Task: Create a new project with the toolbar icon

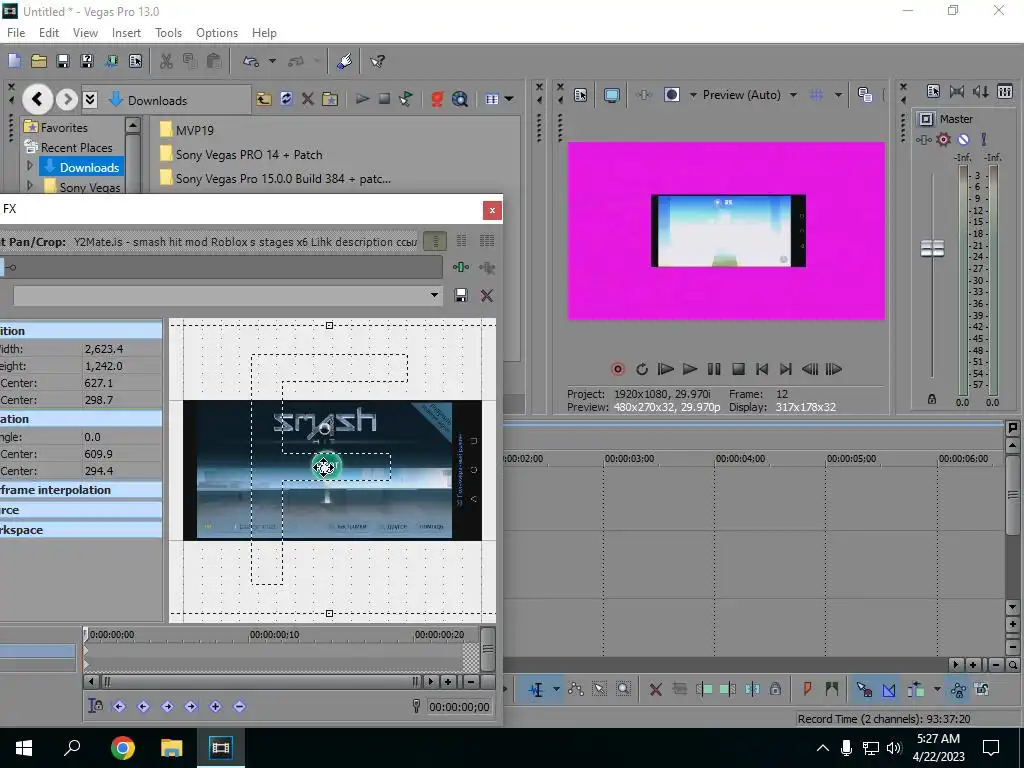Action: coord(14,61)
